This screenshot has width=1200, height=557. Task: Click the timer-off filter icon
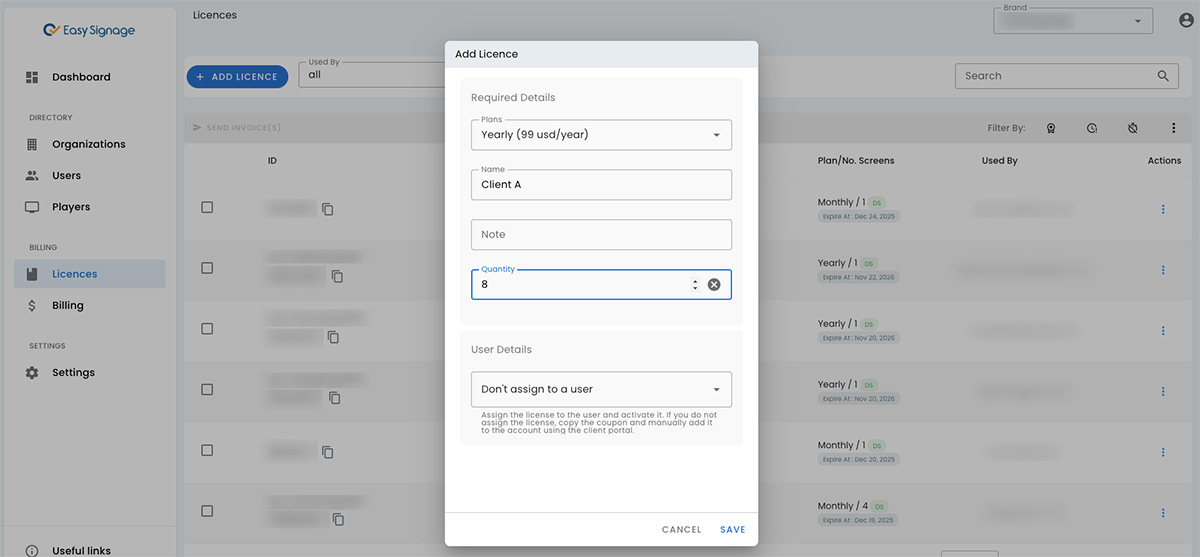(x=1132, y=129)
